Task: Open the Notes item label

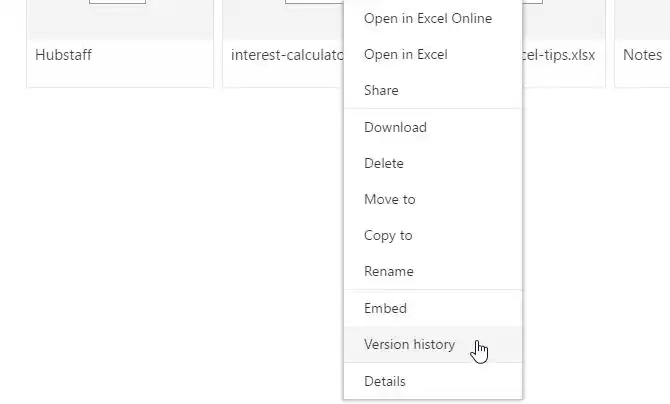Action: (x=642, y=55)
